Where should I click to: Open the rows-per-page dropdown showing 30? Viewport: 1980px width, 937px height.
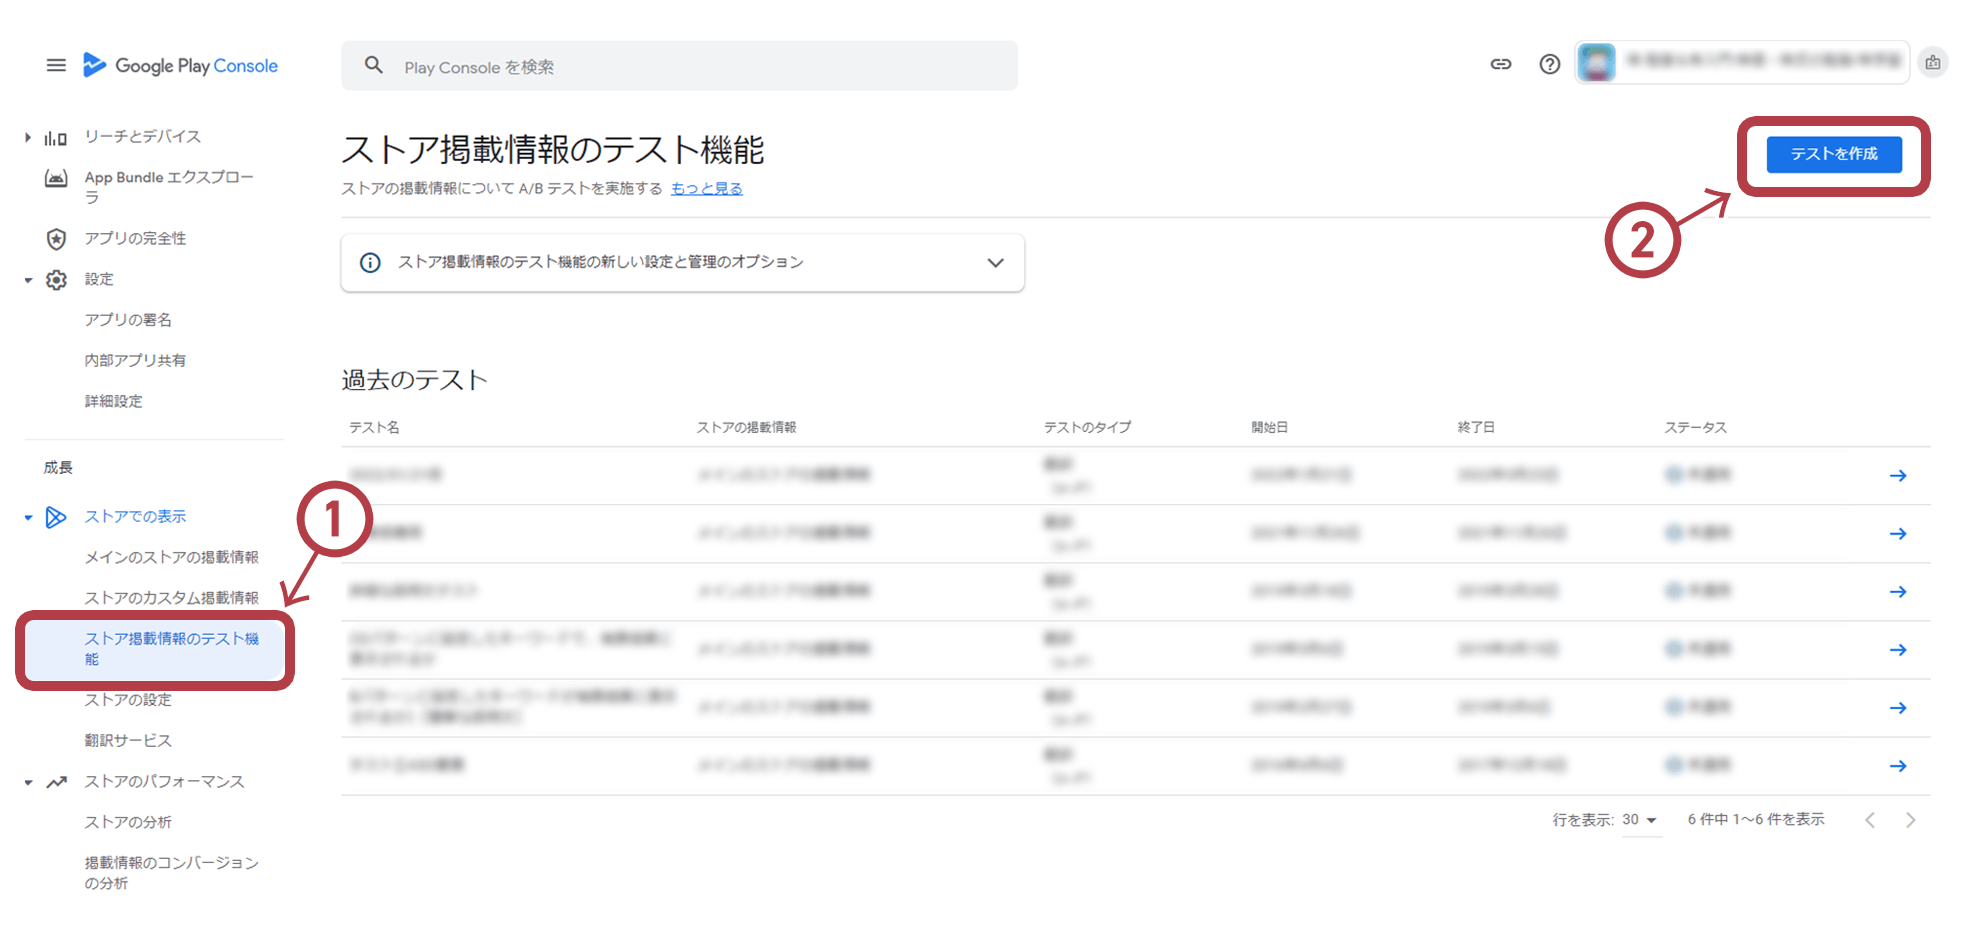tap(1639, 820)
